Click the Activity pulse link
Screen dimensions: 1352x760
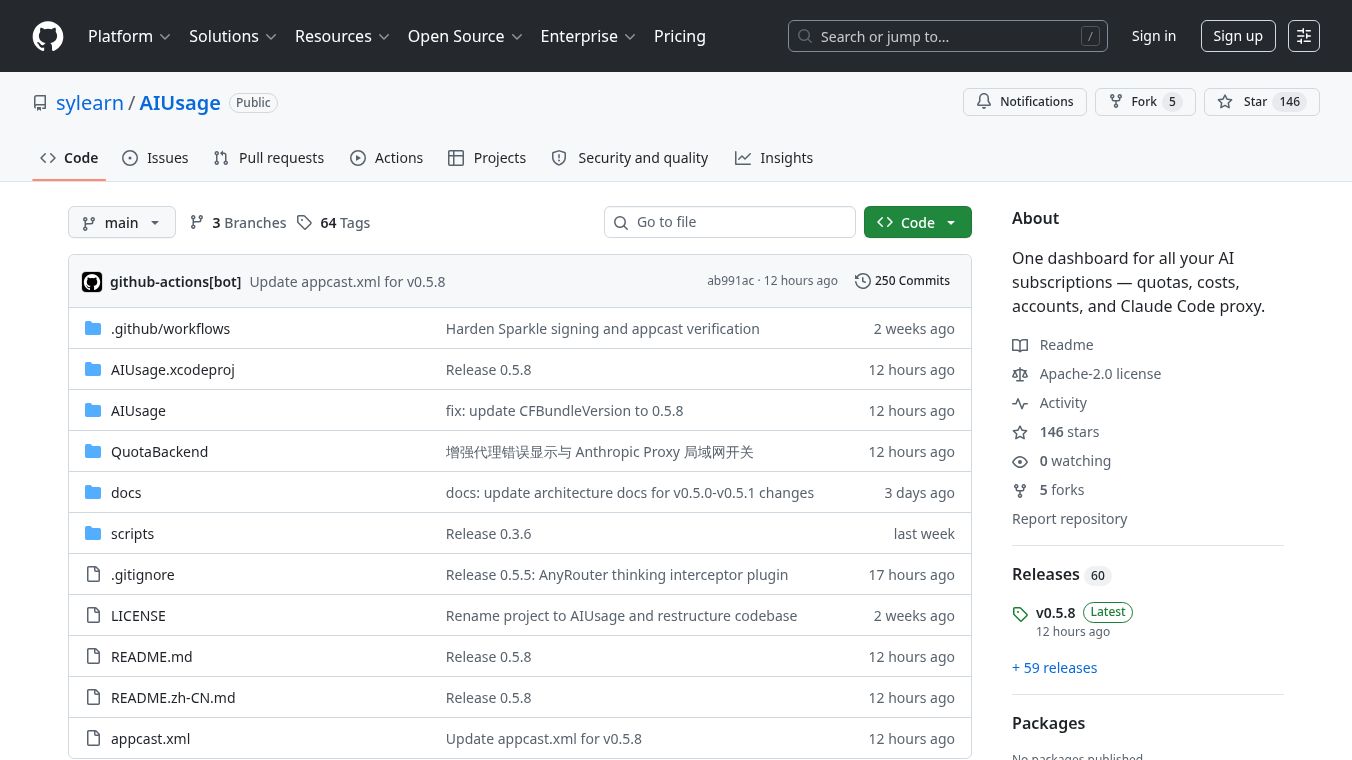1062,403
